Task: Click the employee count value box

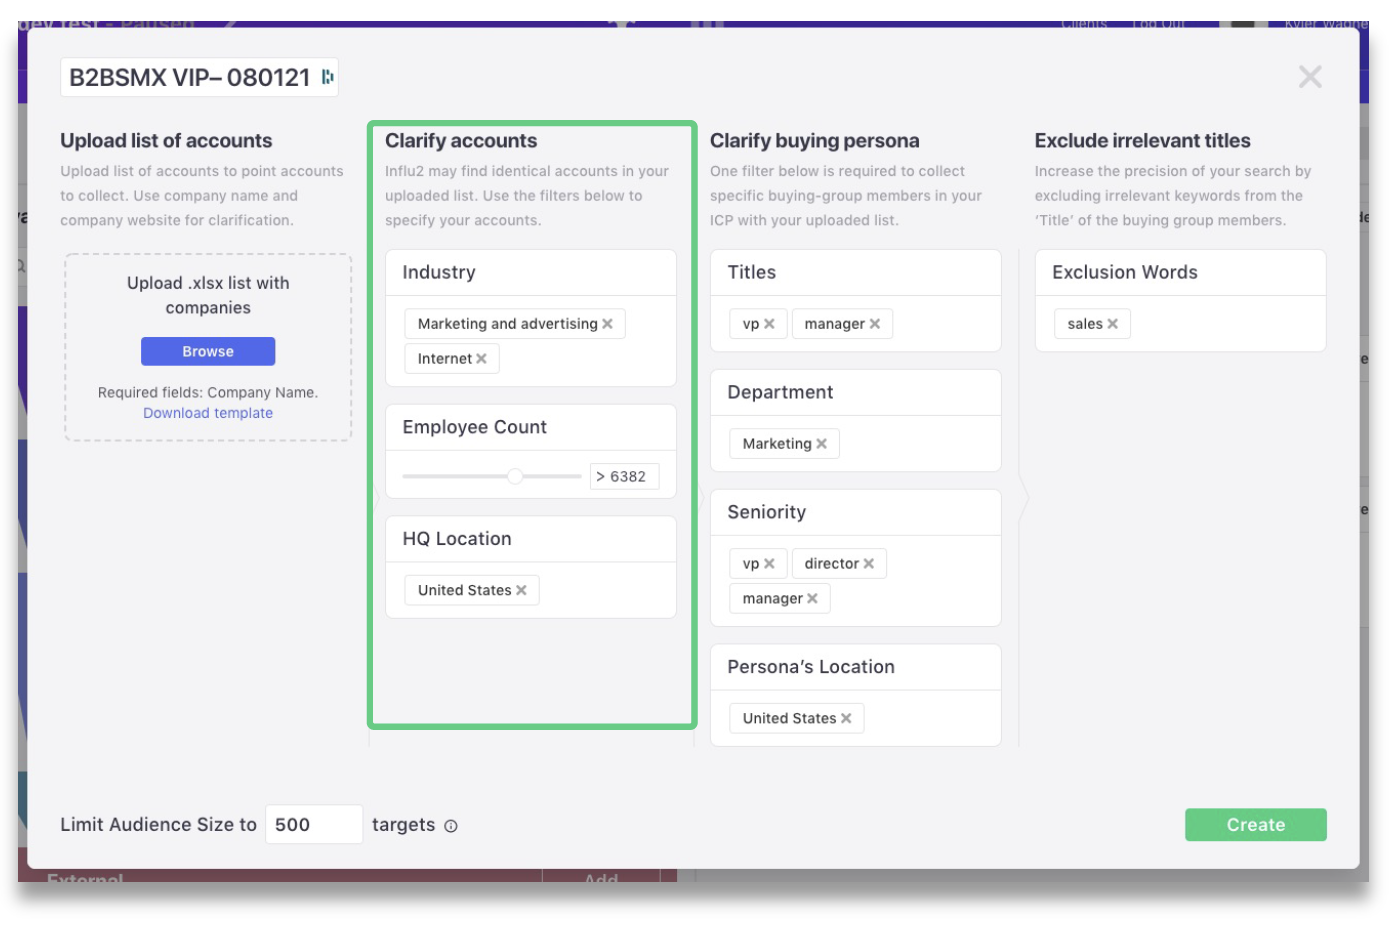Action: click(x=625, y=477)
